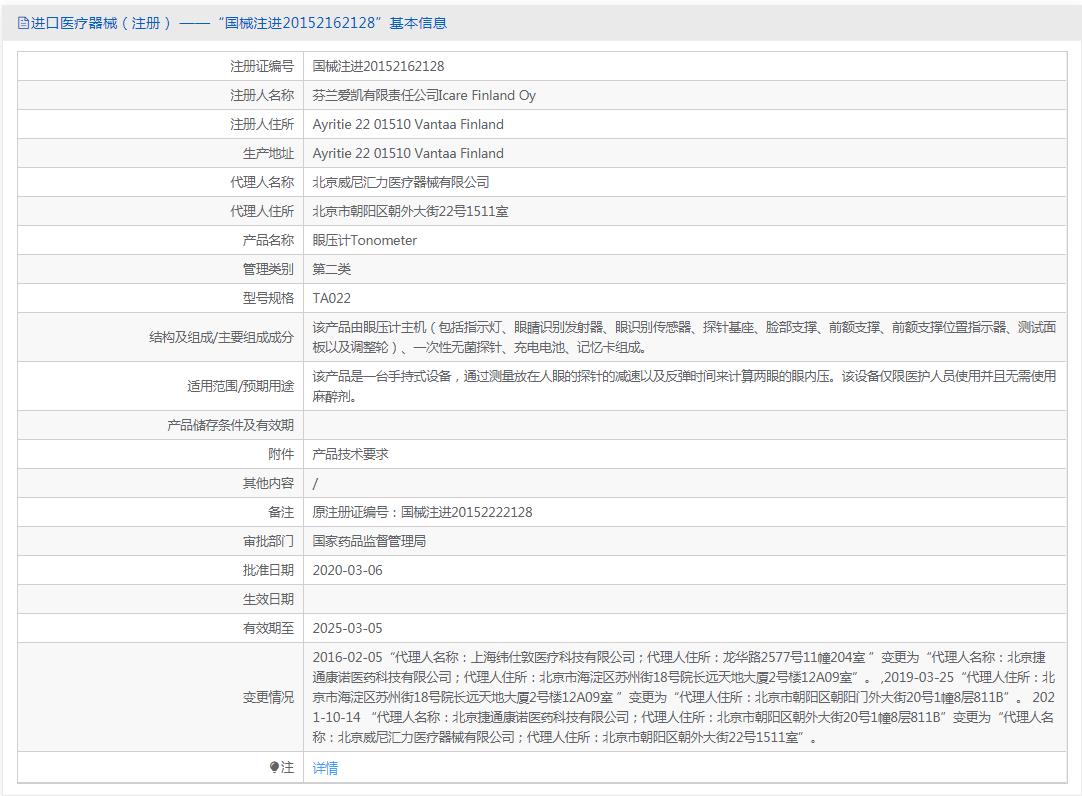Click the 管理类别 label
Viewport: 1082px width, 796px height.
(268, 269)
